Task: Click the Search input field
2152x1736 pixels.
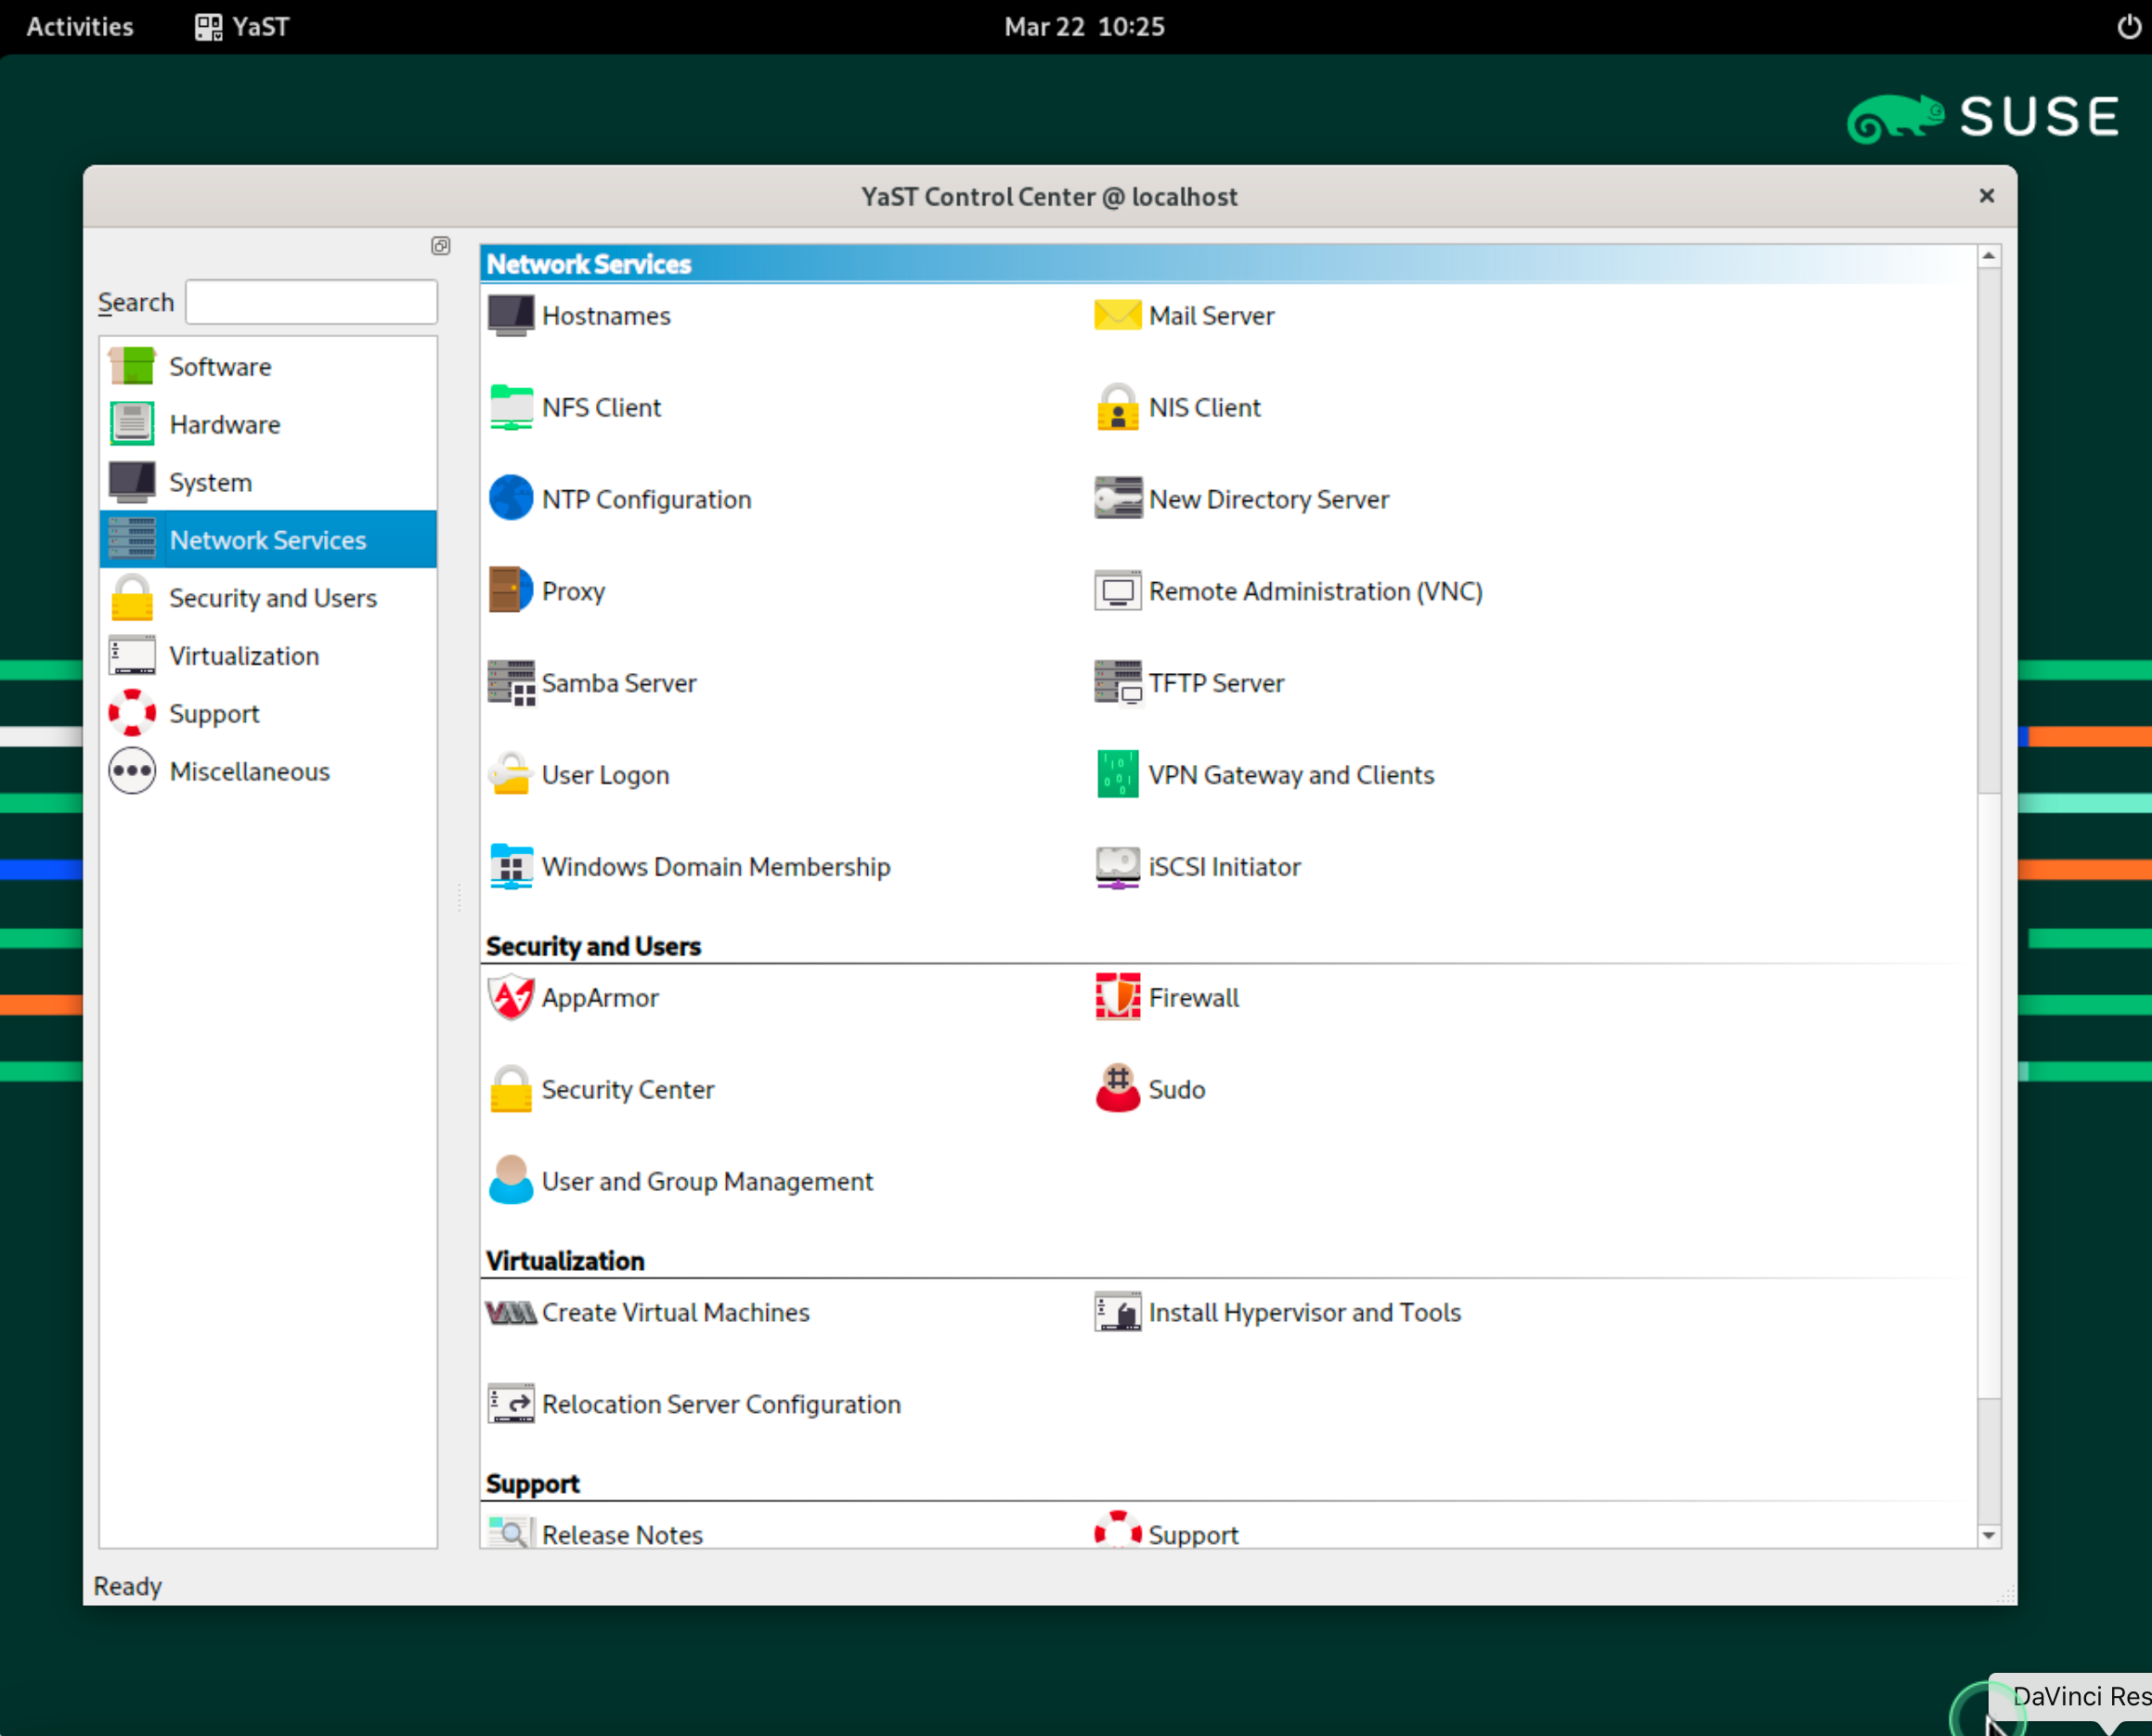Action: (x=312, y=303)
